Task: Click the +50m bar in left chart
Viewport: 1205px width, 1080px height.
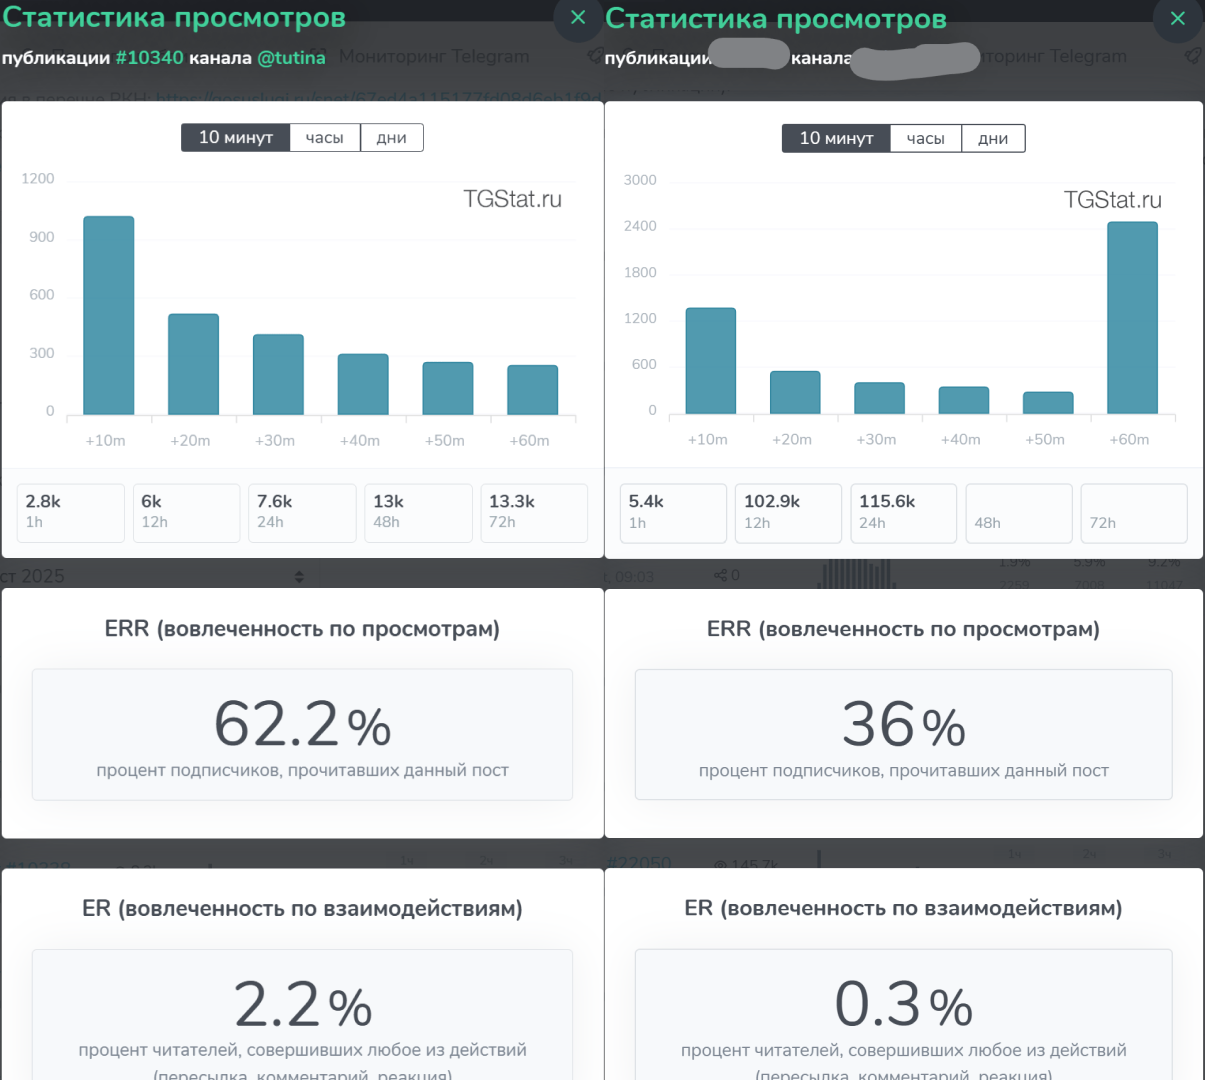Action: coord(448,388)
